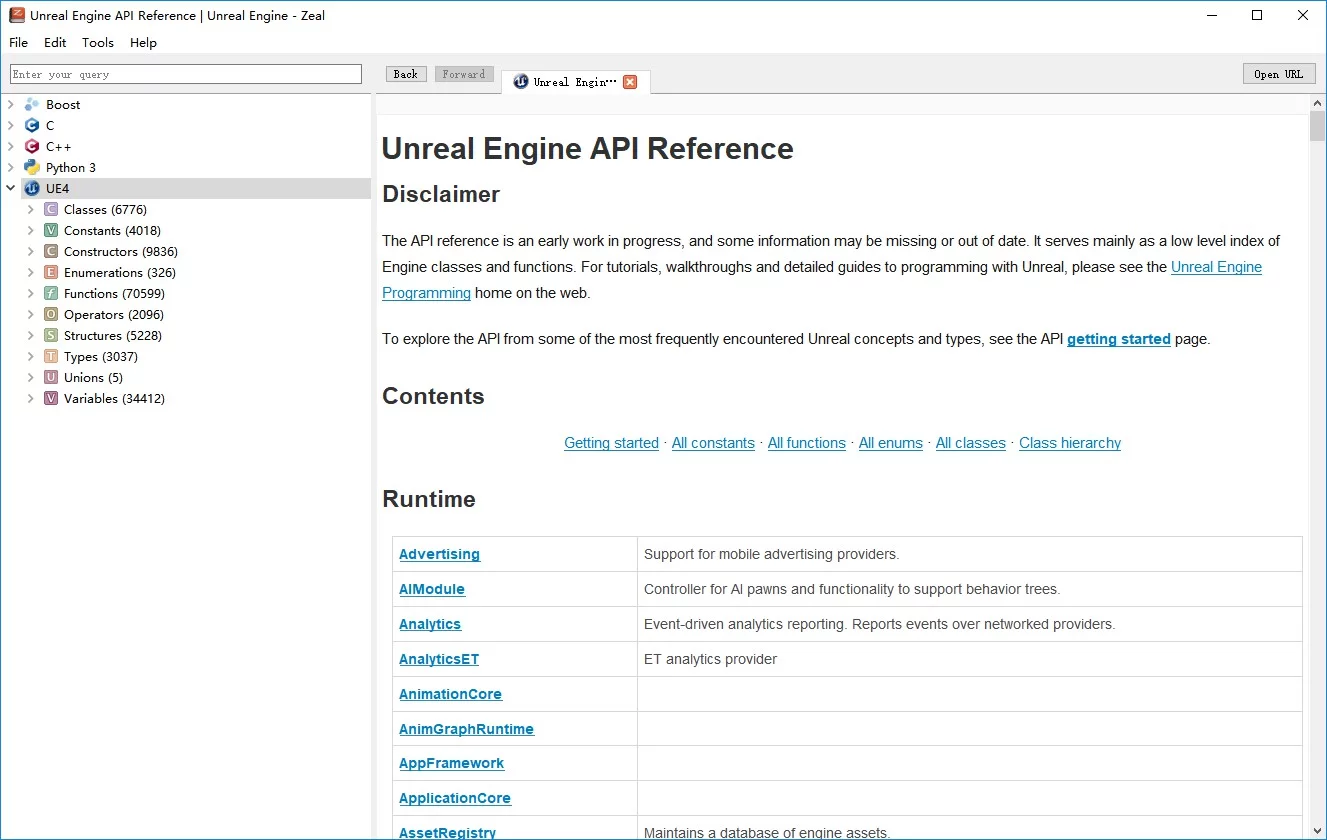Click the Variables icon in the tree
1327x840 pixels.
click(x=50, y=398)
